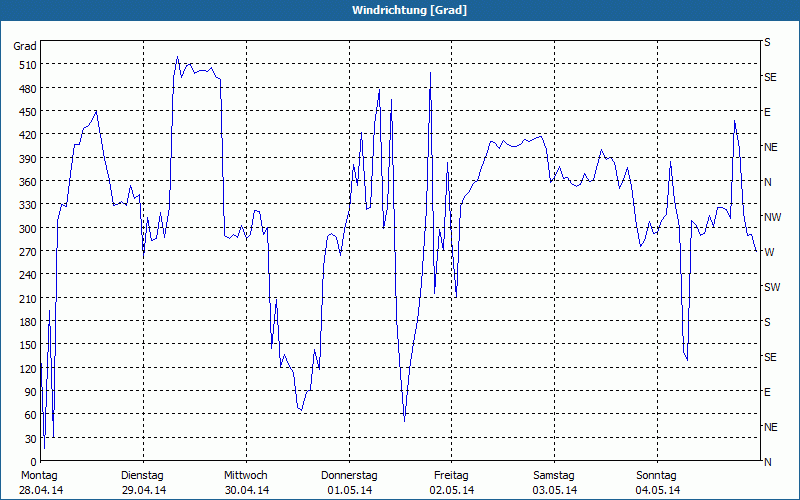Screen dimensions: 800x500
Task: Click the W compass label on the right axis
Action: tap(769, 252)
